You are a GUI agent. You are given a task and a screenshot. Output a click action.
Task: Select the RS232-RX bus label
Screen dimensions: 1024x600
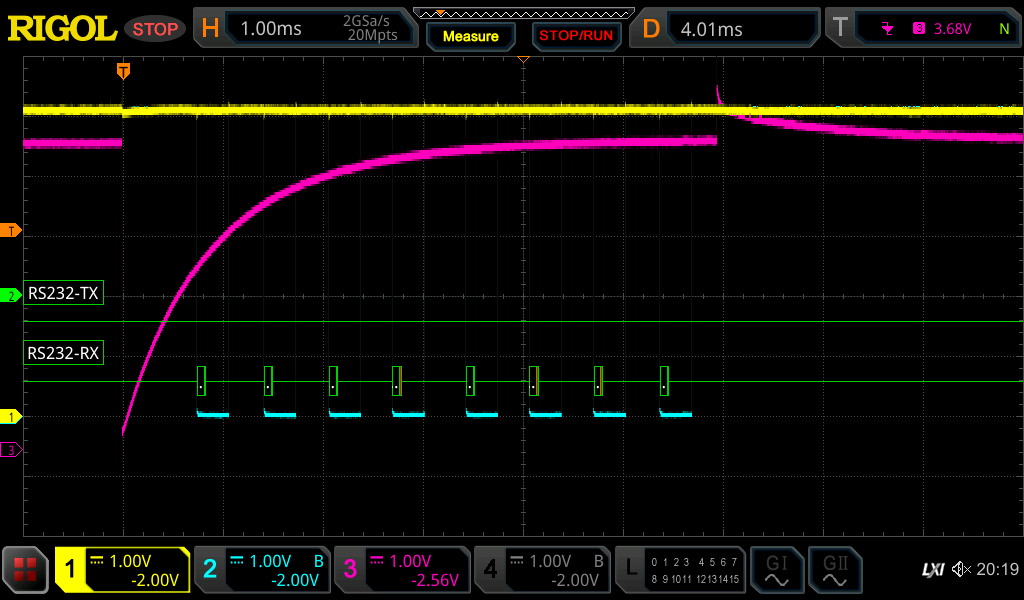click(62, 352)
